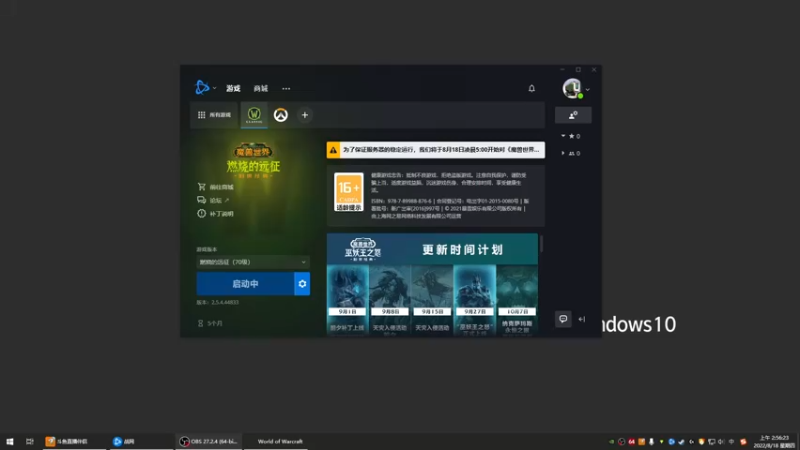Expand the profile dropdown arrow
This screenshot has height=450, width=800.
pos(588,89)
